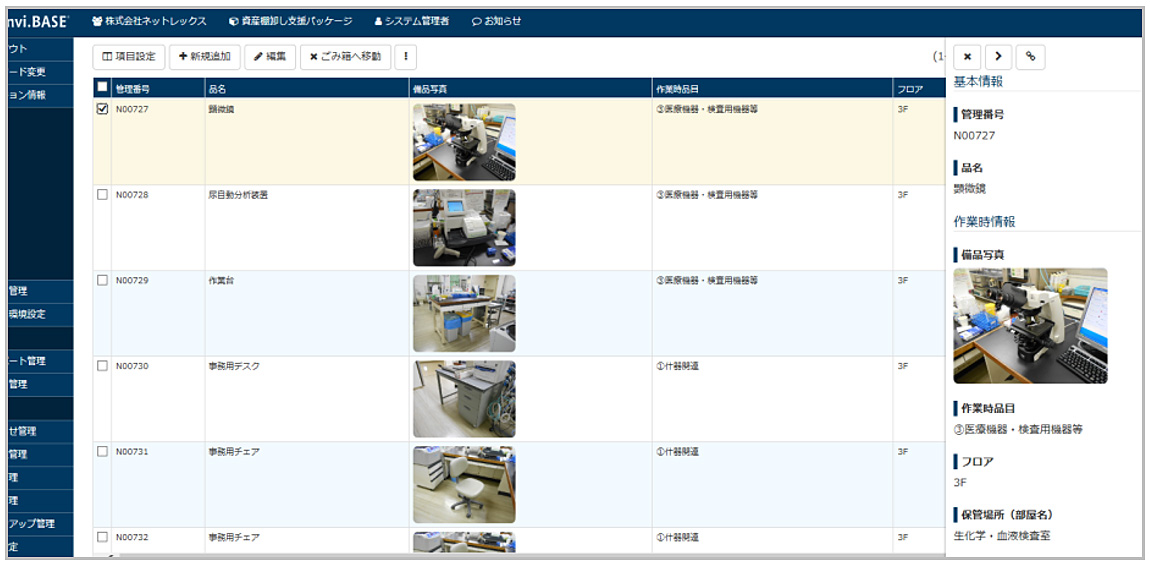
Task: Open the chair photo in row N00731
Action: (x=464, y=485)
